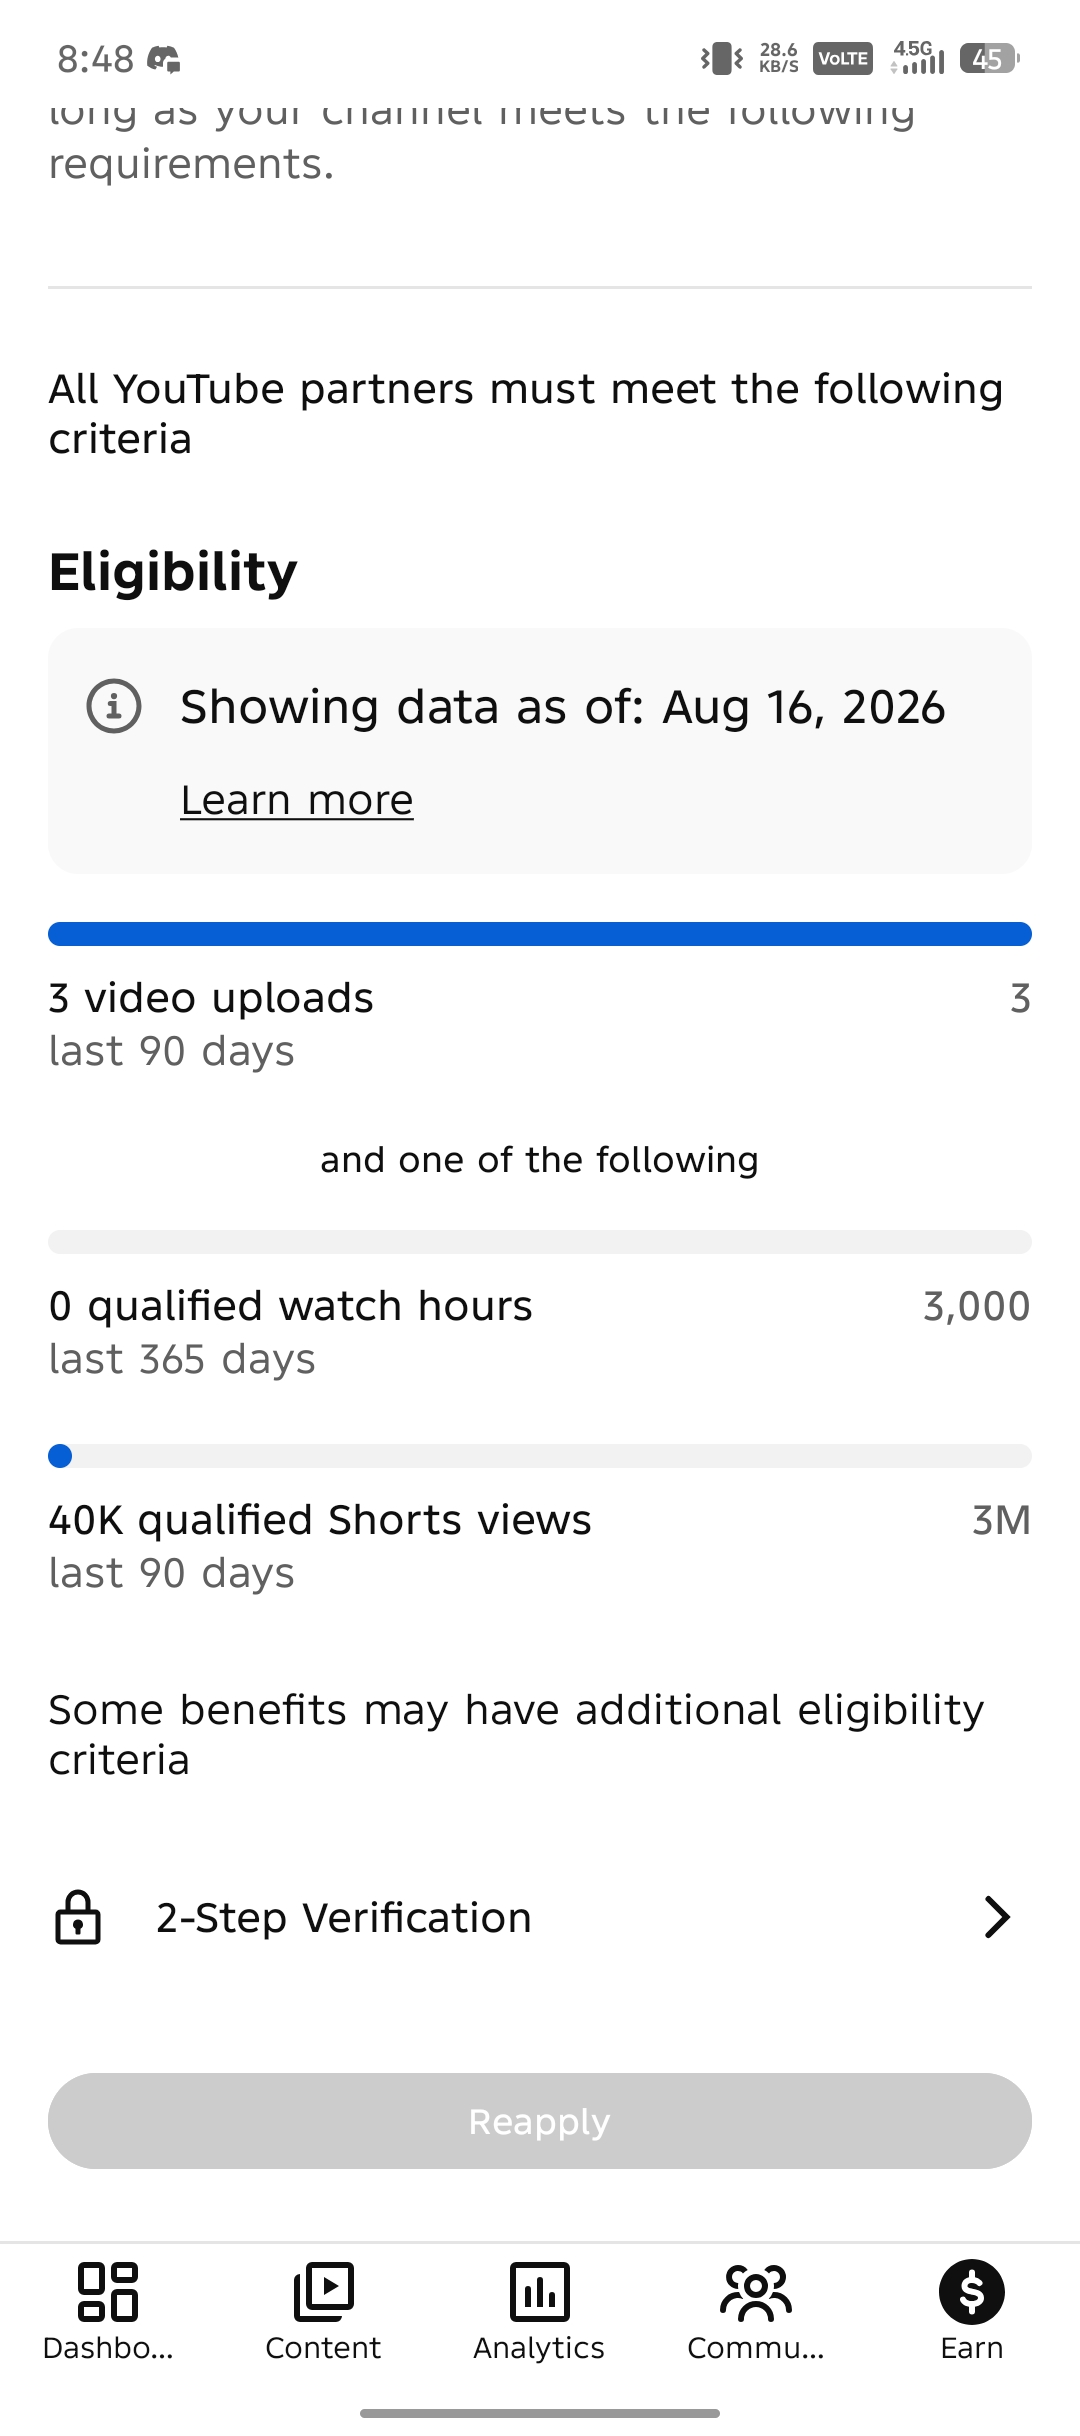Follow the Learn more link
1080x2436 pixels.
tap(297, 800)
